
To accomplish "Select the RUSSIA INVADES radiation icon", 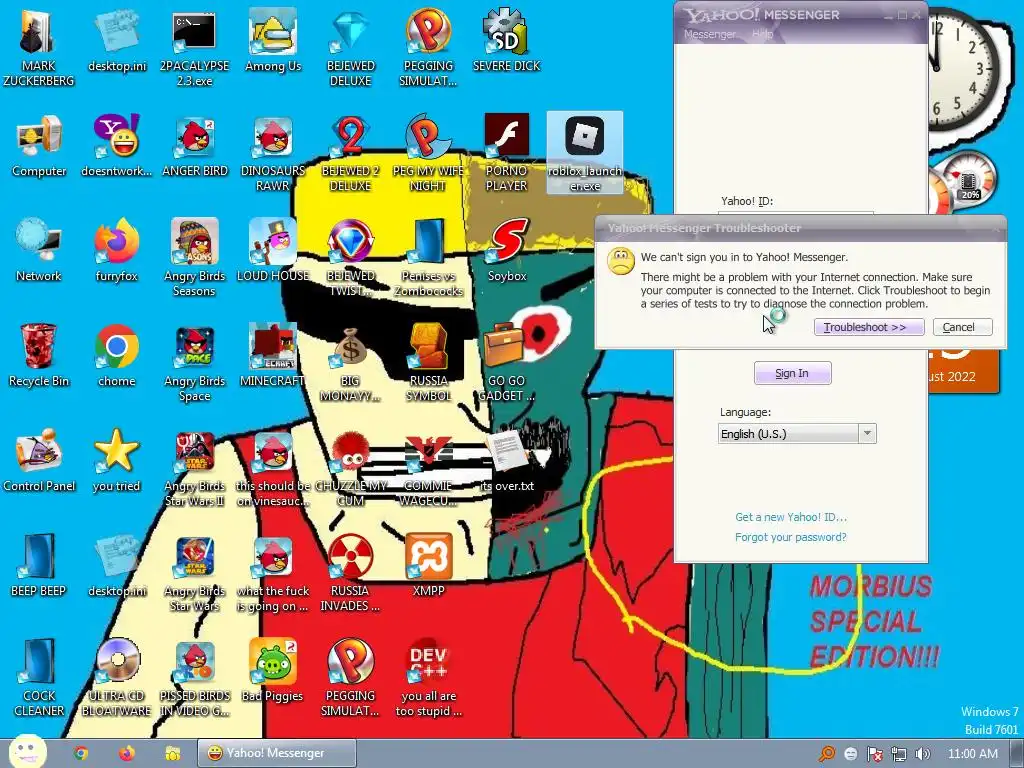I will (350, 573).
